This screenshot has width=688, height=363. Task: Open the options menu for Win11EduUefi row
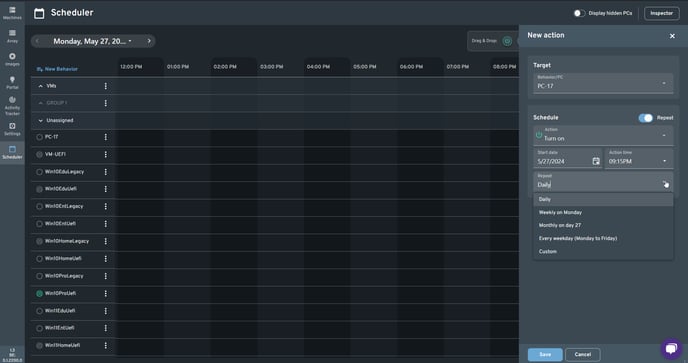click(106, 311)
